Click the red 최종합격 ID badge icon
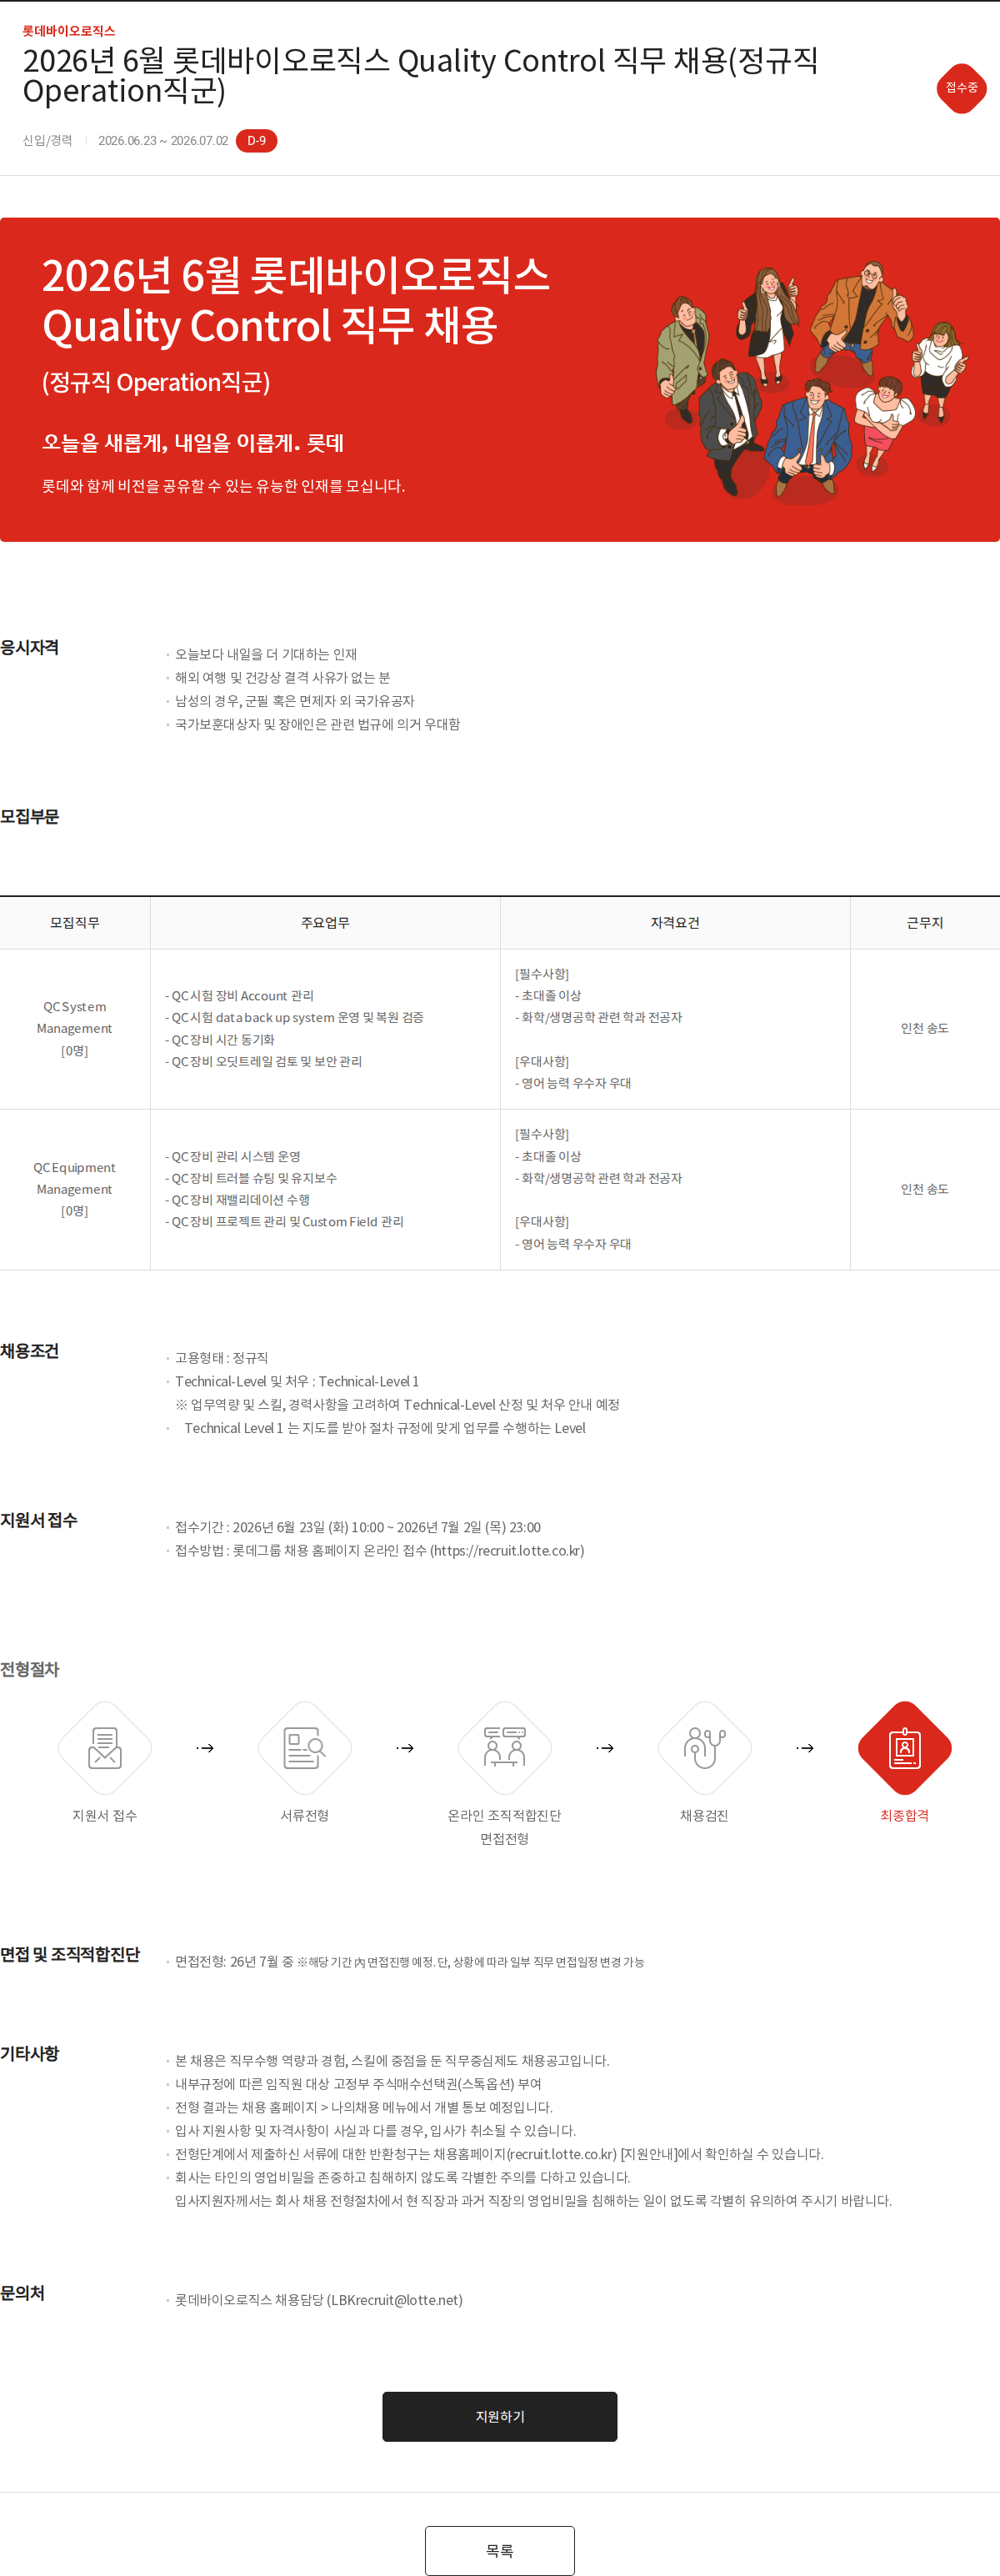The image size is (1000, 2576). point(905,1747)
